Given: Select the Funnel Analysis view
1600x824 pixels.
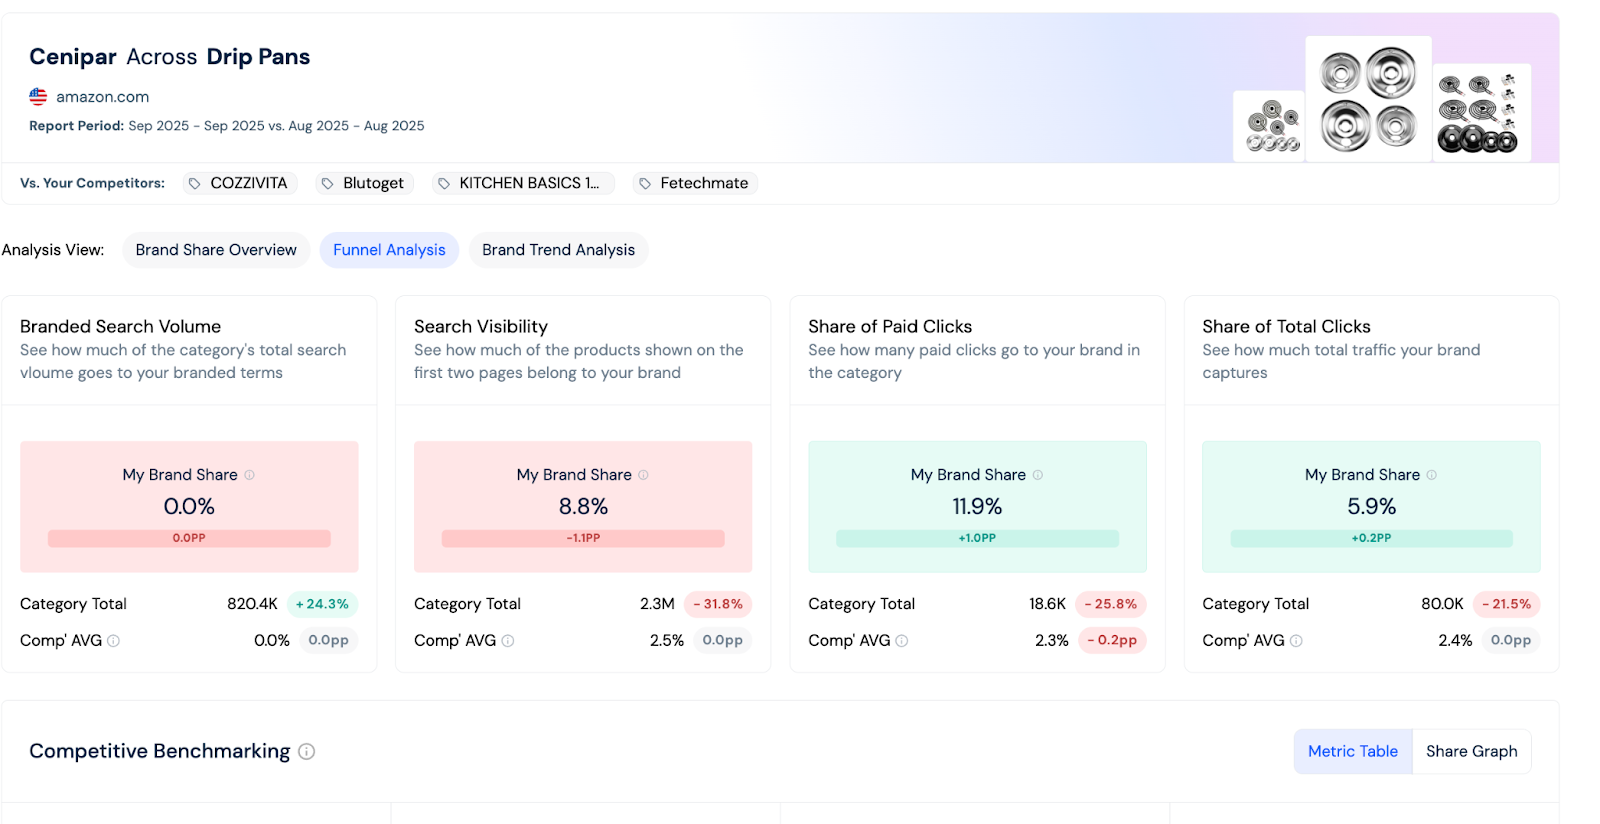Looking at the screenshot, I should (389, 250).
